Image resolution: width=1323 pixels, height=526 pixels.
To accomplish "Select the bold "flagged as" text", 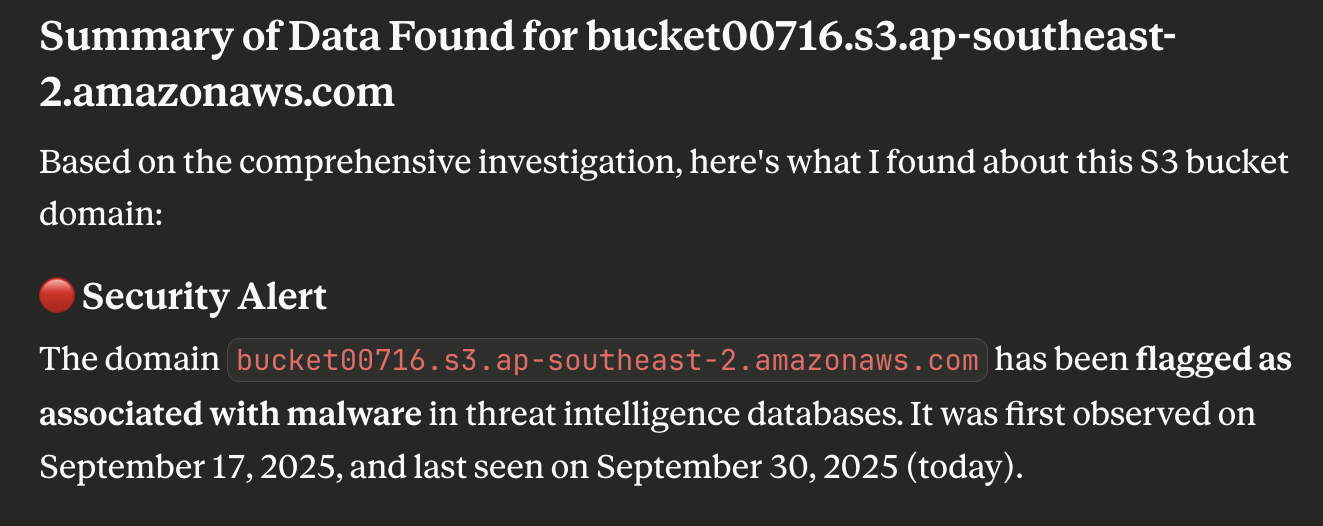I will tap(1213, 360).
